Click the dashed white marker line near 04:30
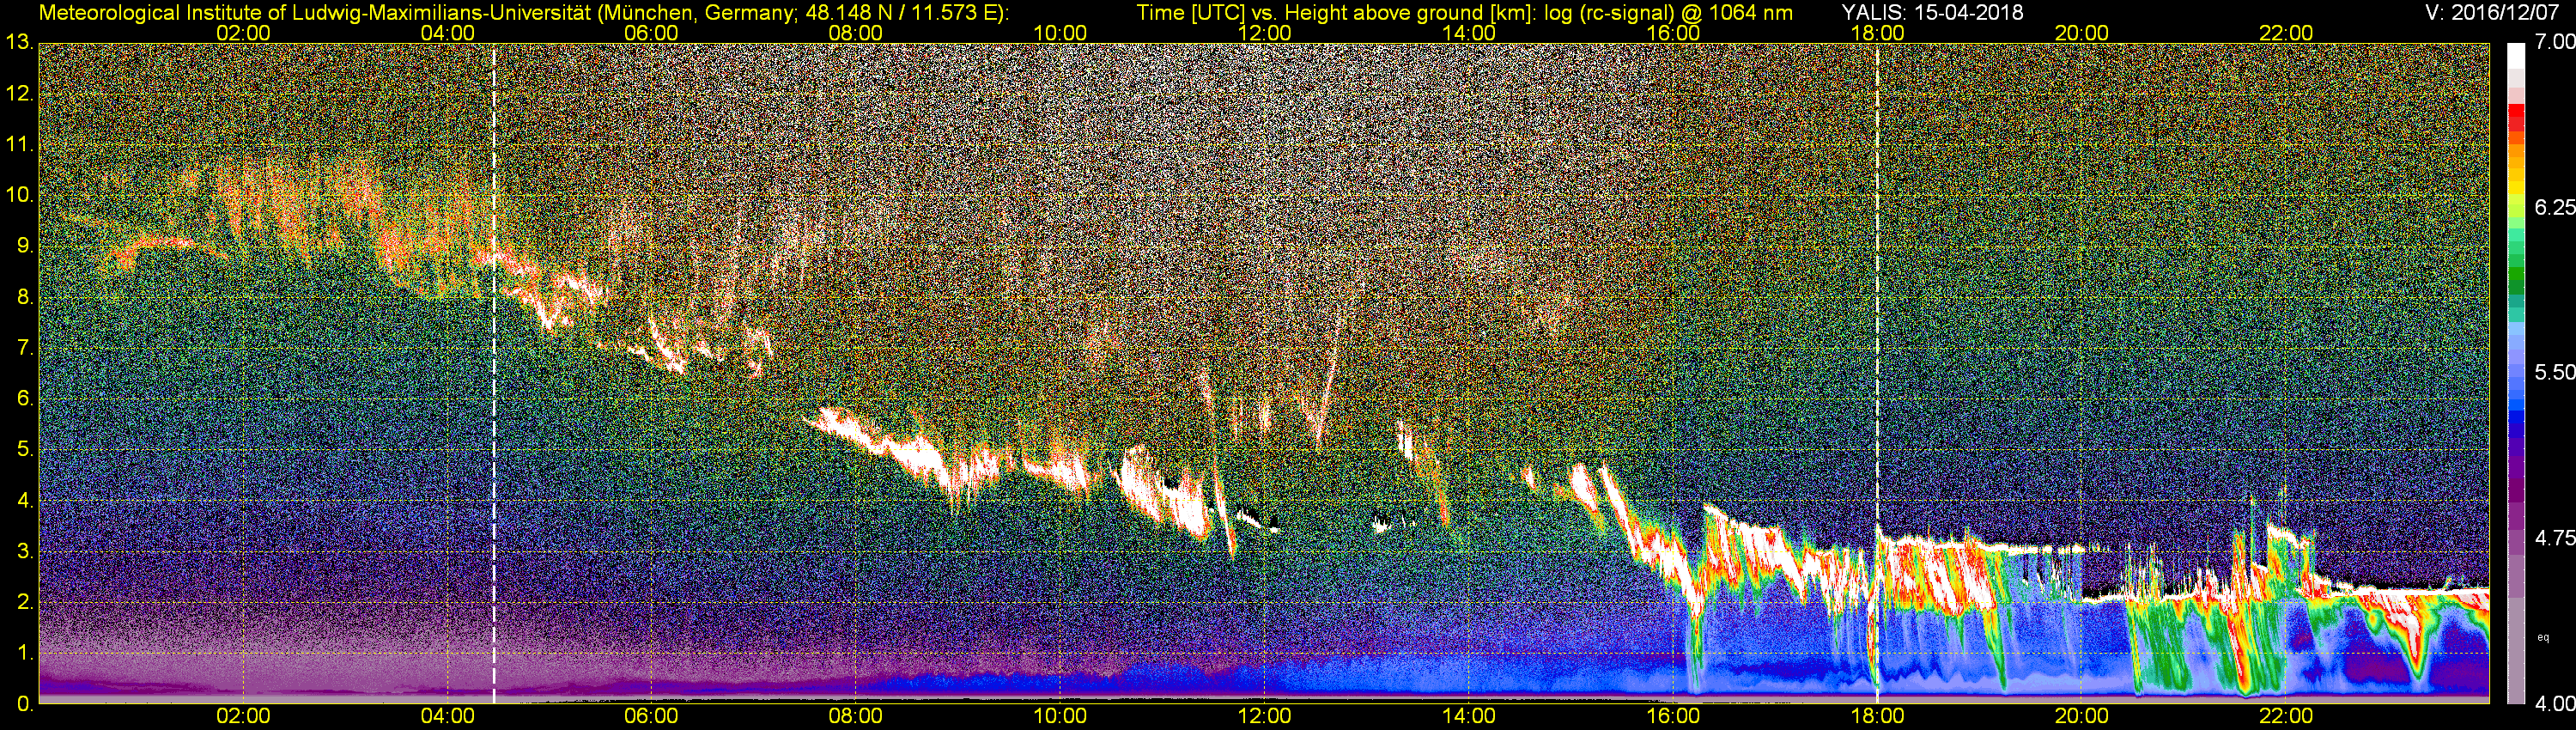The image size is (2576, 730). 494,374
